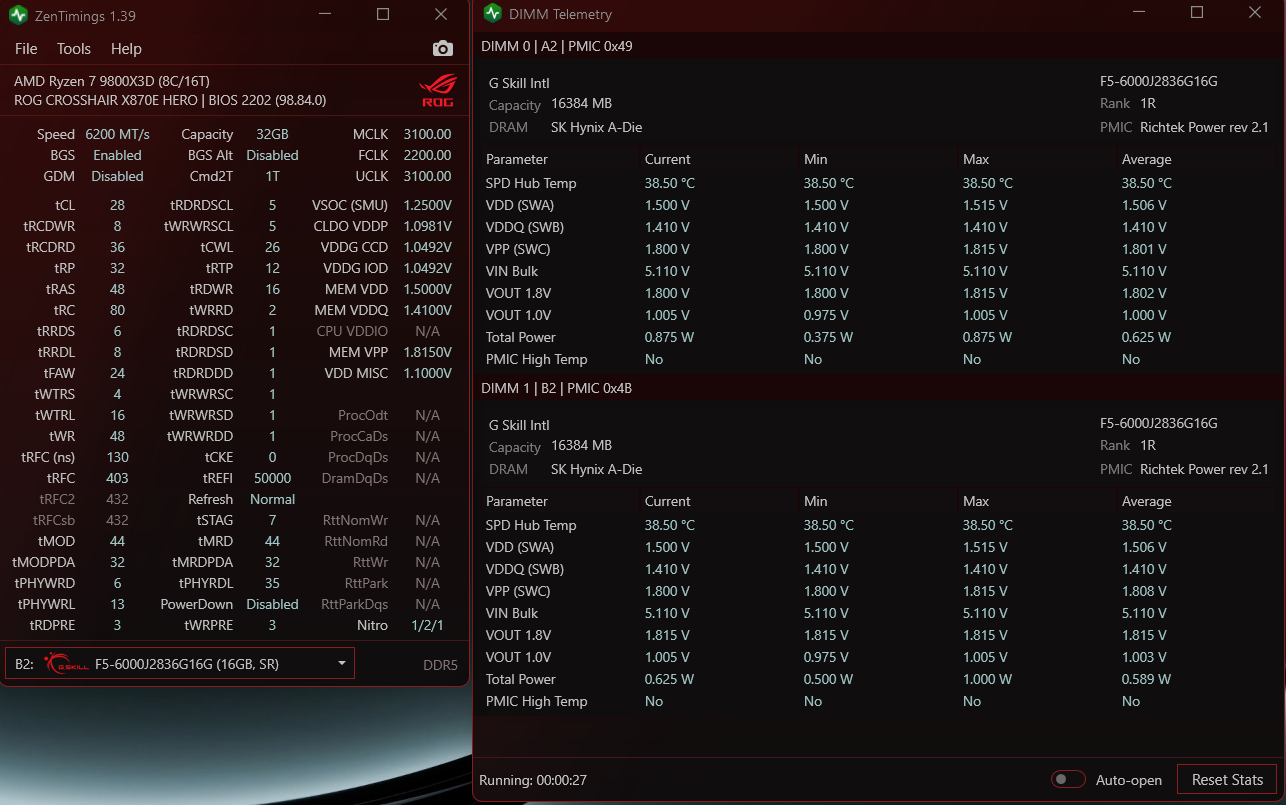Click the MEM VPP value '1.8150V'
Viewport: 1286px width, 805px height.
[x=427, y=352]
